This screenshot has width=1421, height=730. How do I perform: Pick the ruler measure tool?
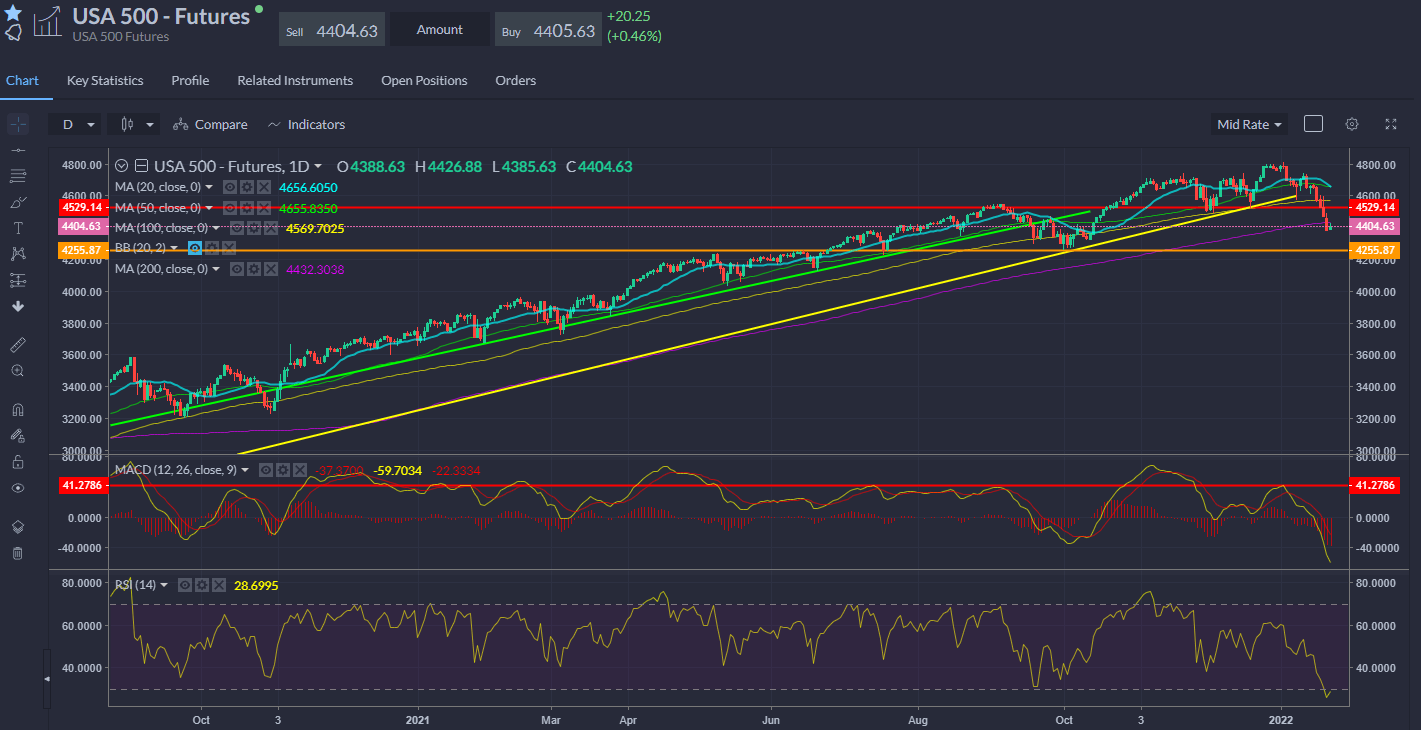tap(17, 345)
